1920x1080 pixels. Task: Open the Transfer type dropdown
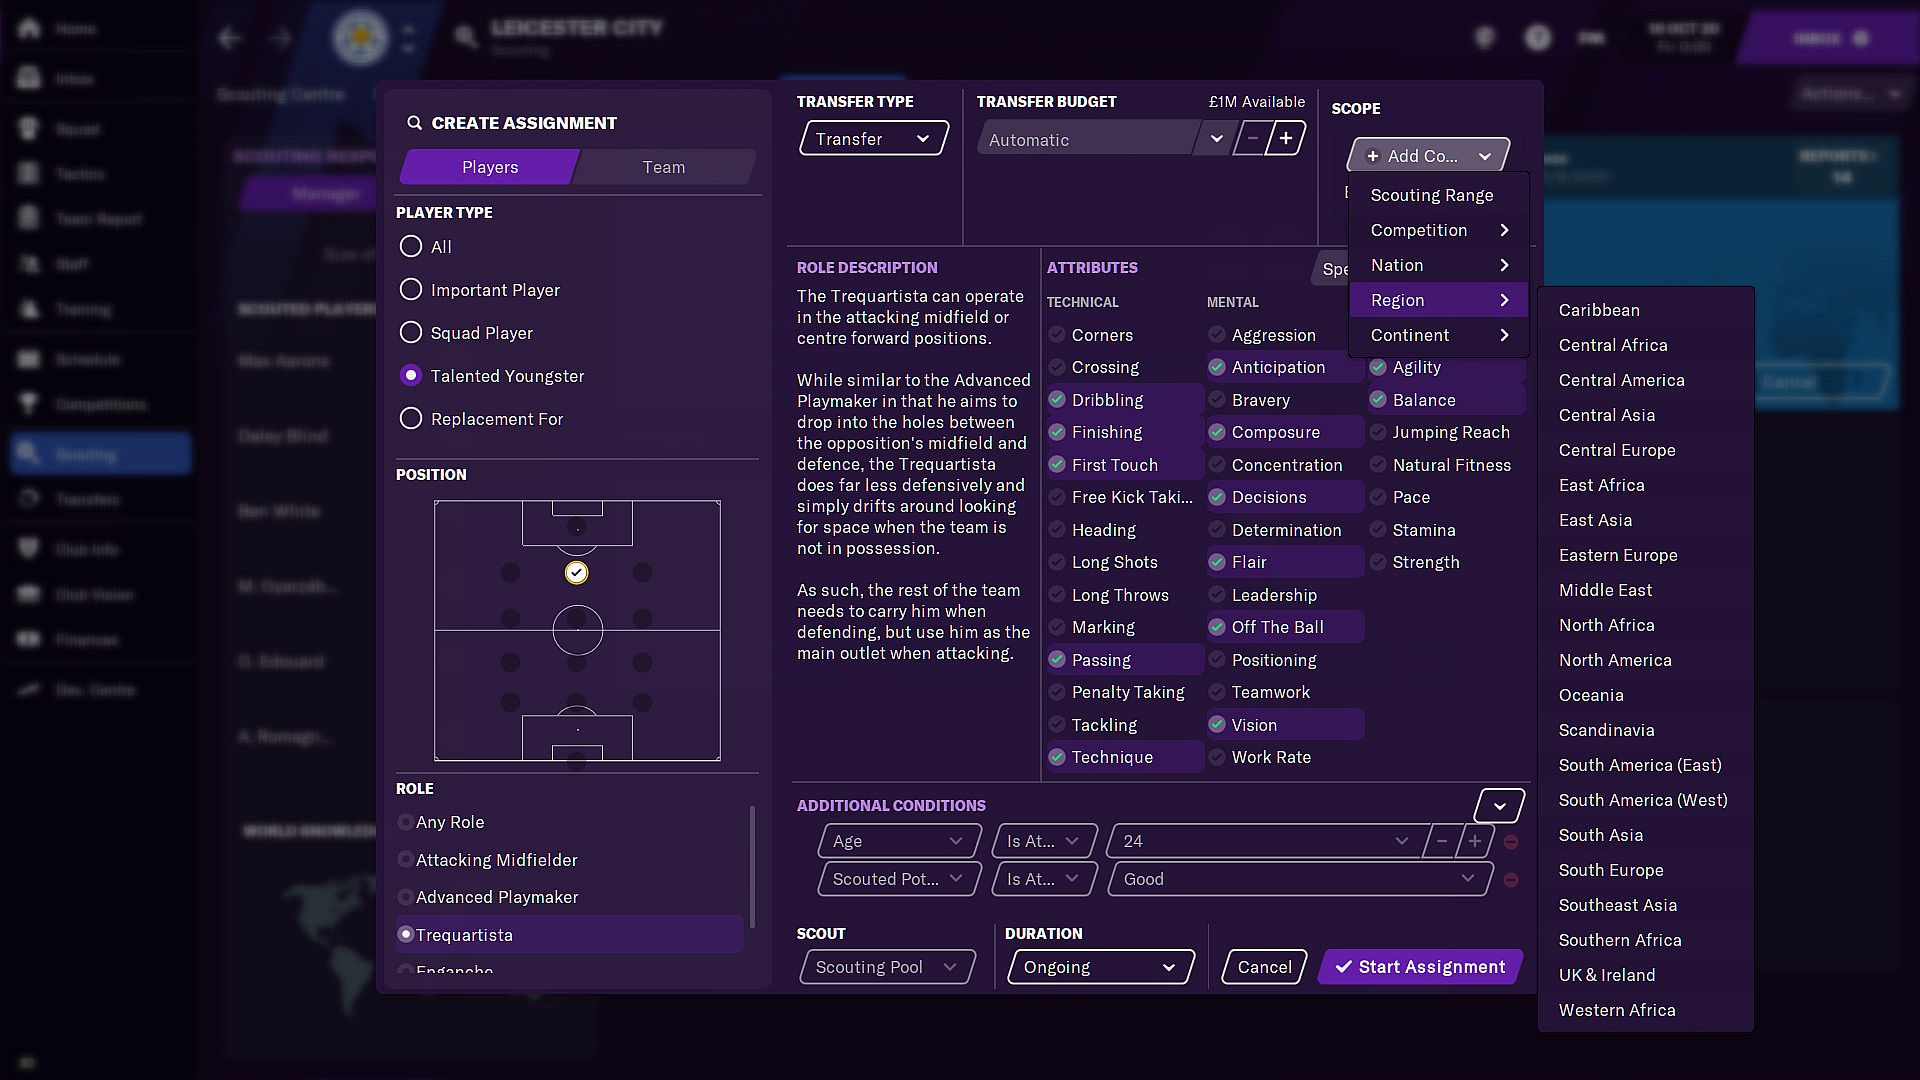click(x=873, y=139)
